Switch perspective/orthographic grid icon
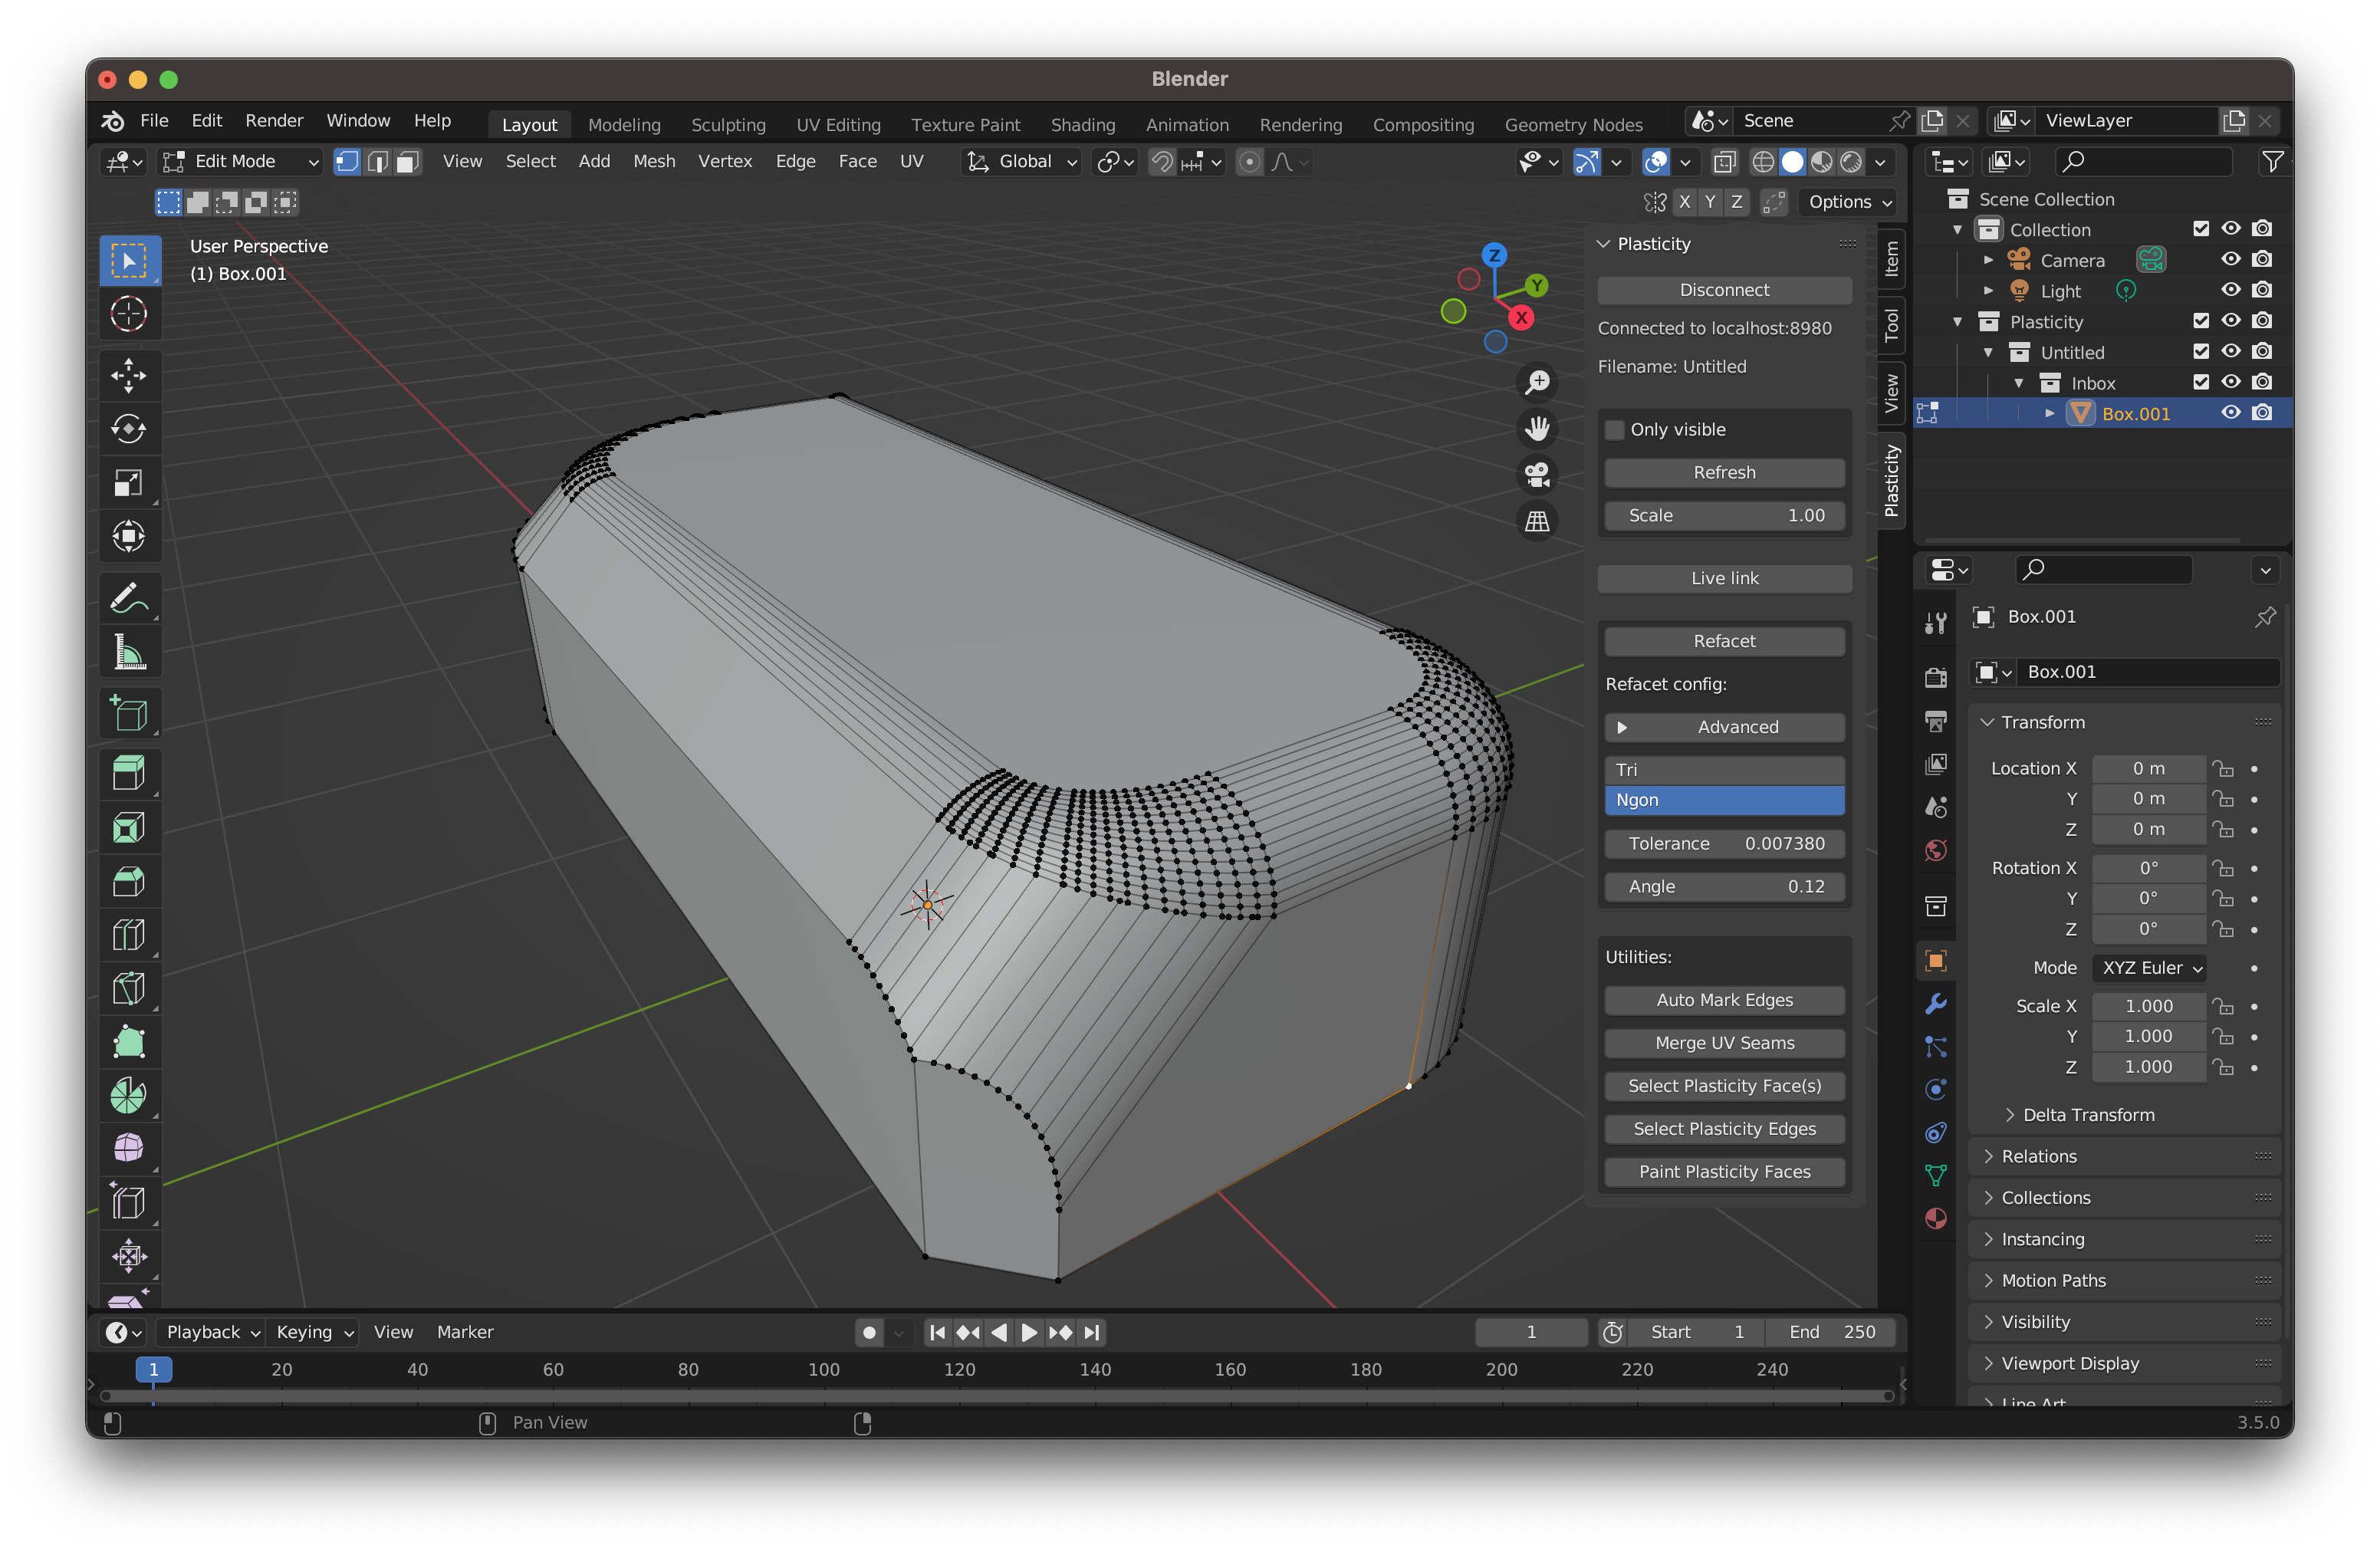 tap(1537, 521)
